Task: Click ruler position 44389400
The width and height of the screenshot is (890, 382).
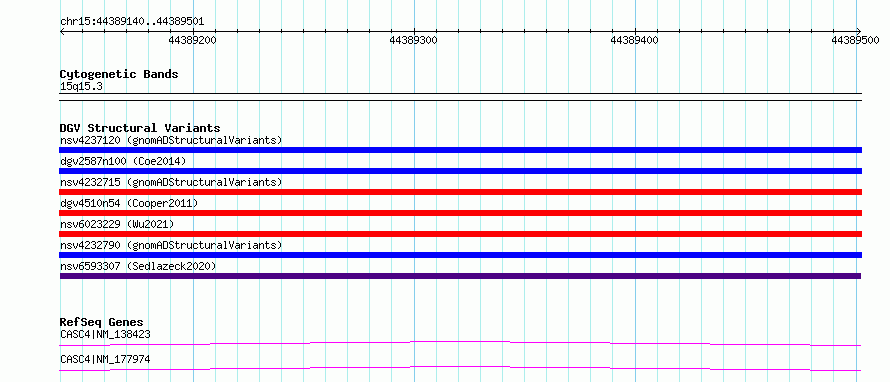Action: coord(635,40)
